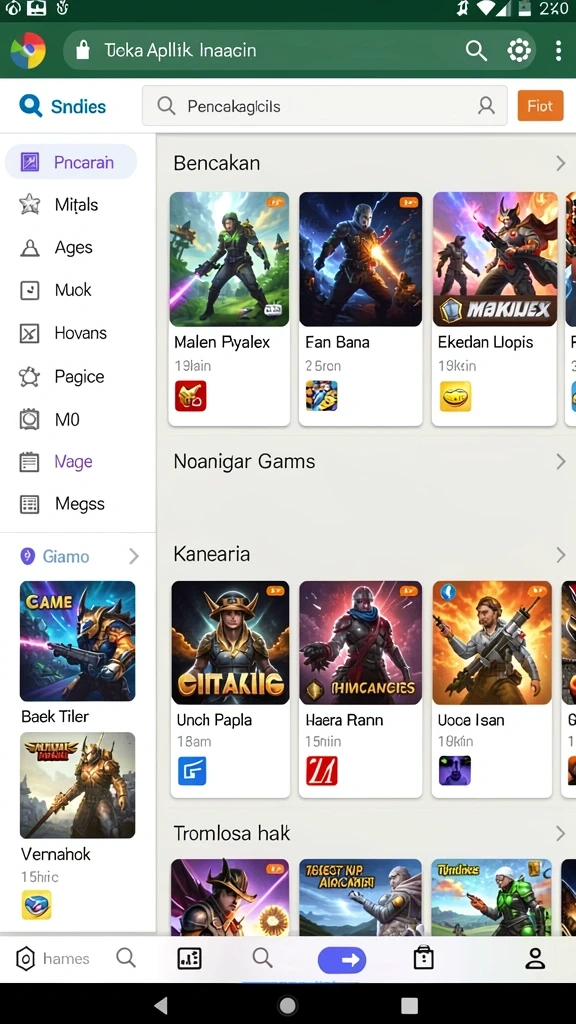The width and height of the screenshot is (576, 1024).
Task: Click the Haera Rann title text
Action: 344,720
